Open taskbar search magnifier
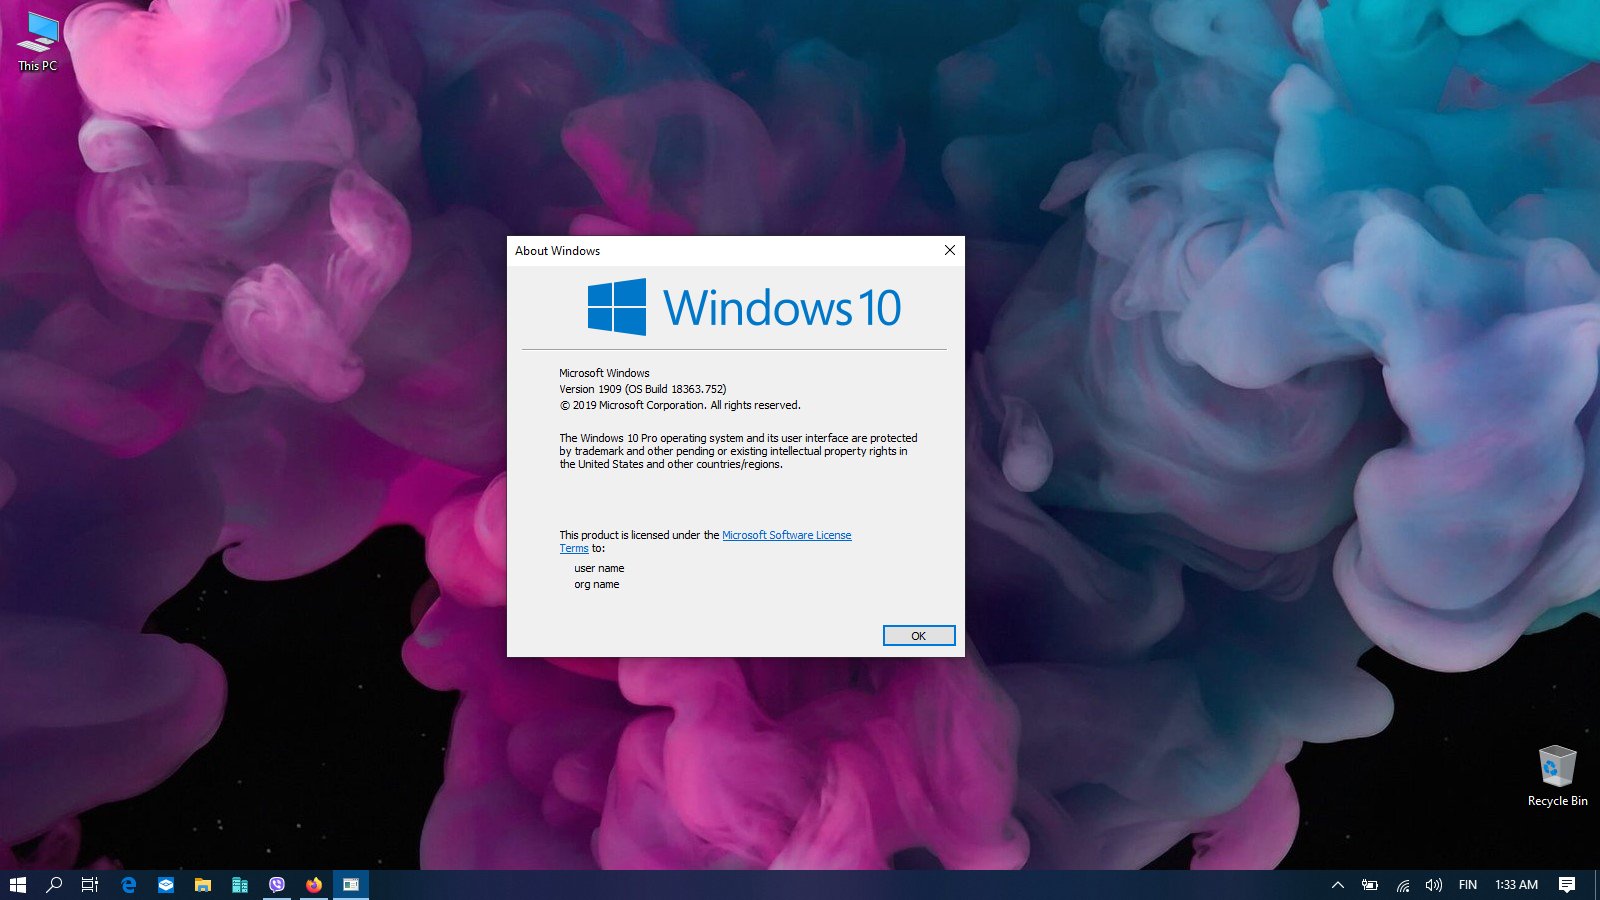 click(x=54, y=885)
